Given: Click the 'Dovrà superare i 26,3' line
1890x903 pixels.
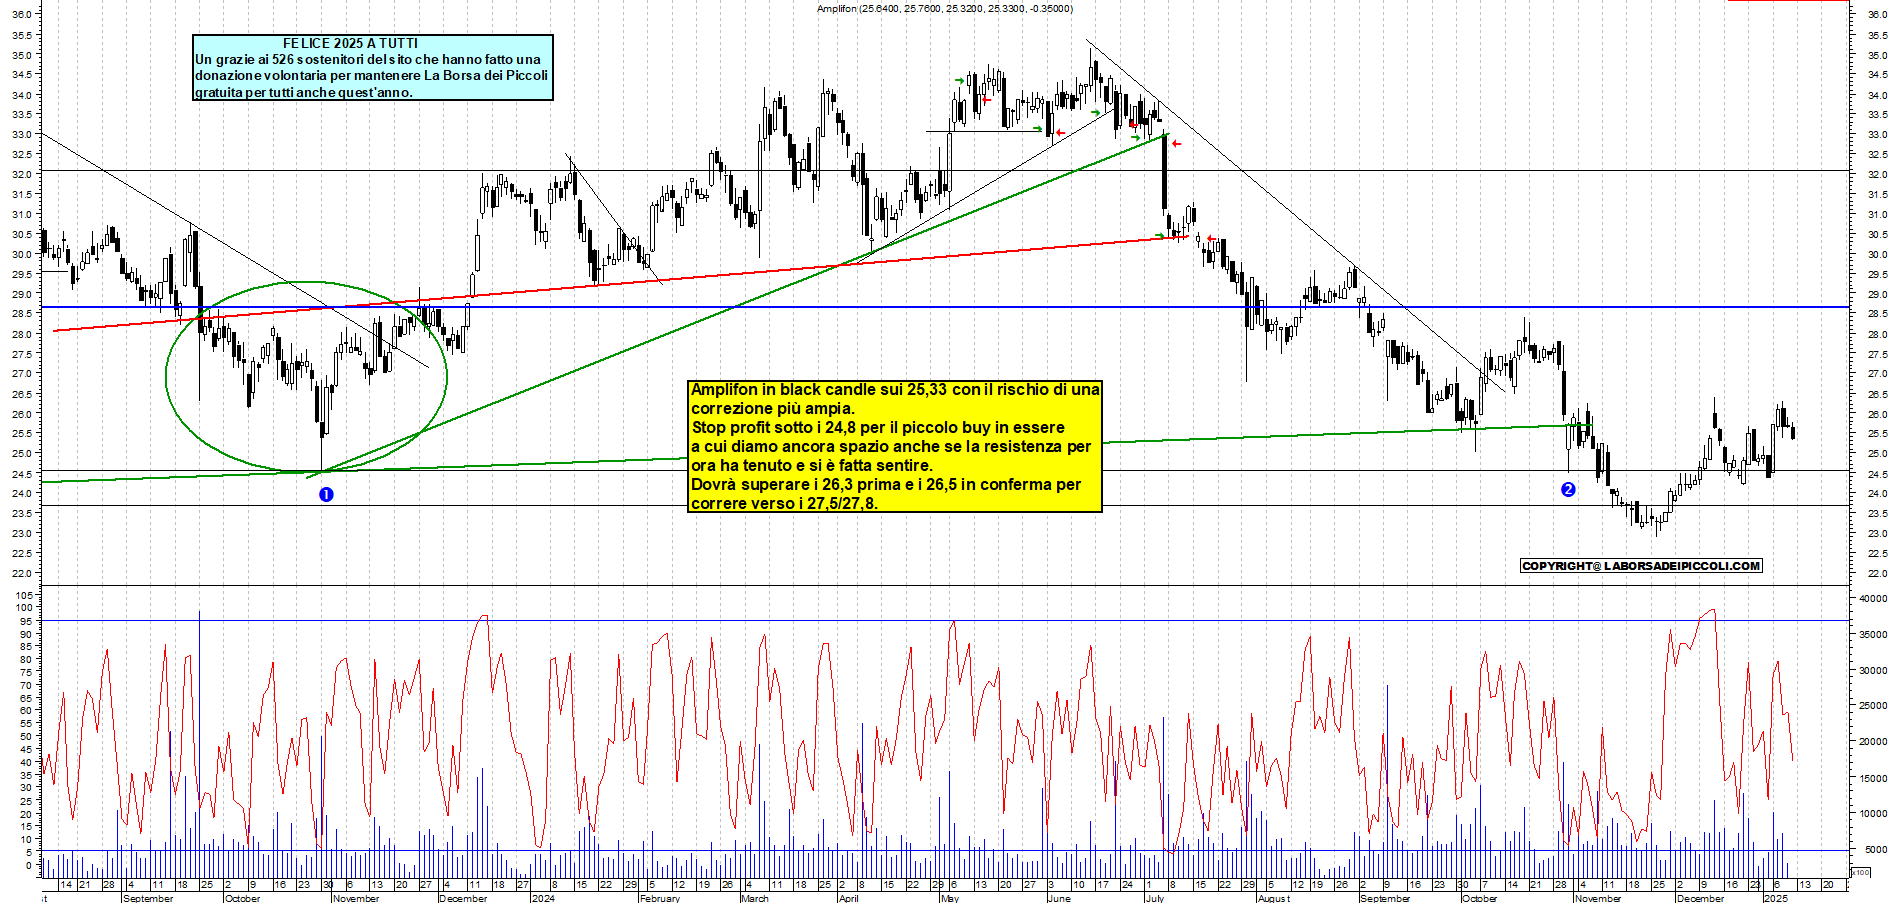Looking at the screenshot, I should [886, 484].
